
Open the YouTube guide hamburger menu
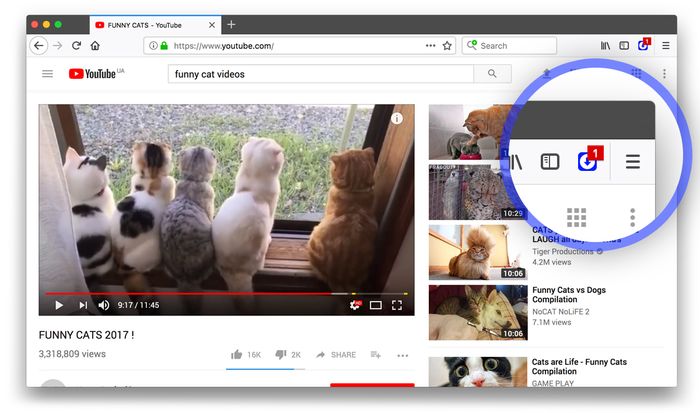(47, 74)
